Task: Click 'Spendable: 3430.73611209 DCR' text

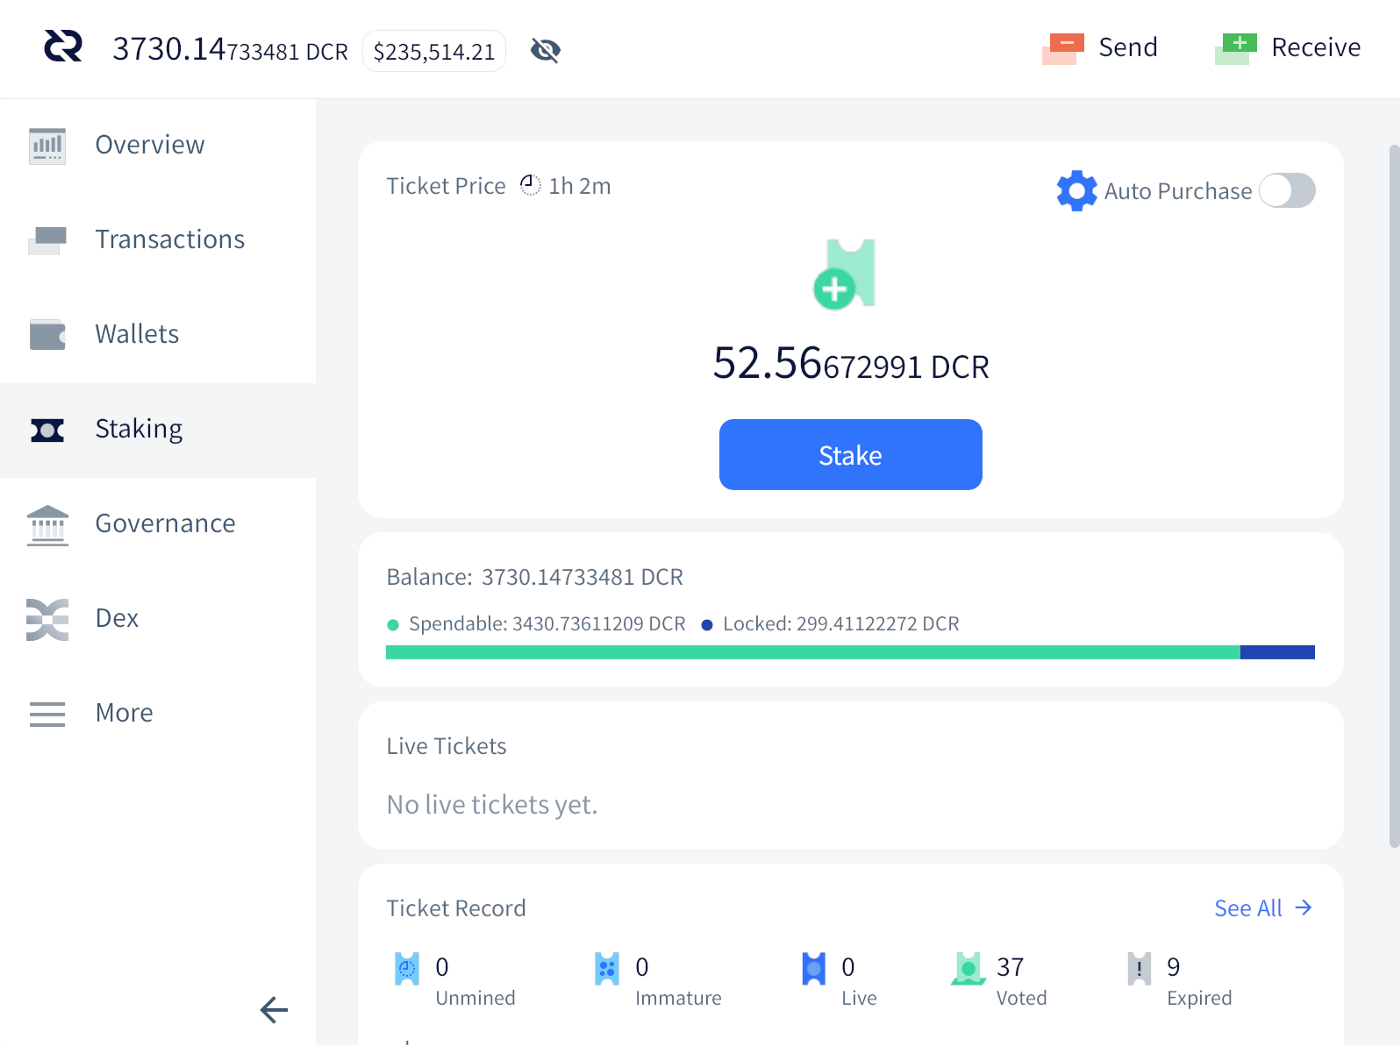Action: coord(547,624)
